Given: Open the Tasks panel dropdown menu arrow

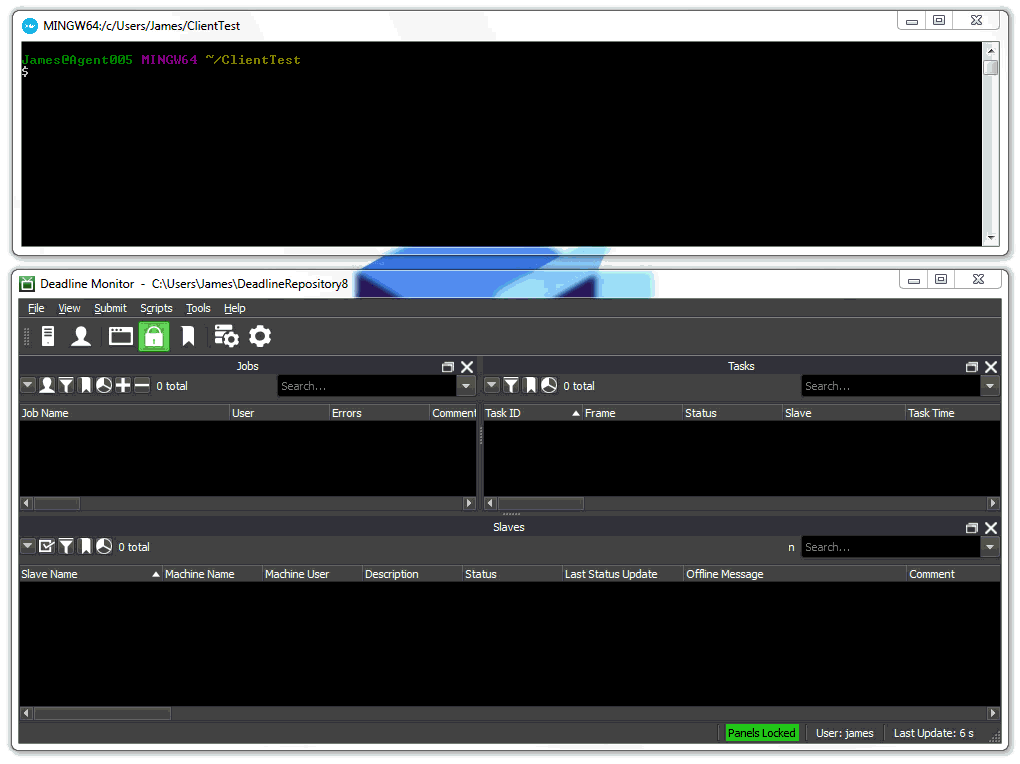Looking at the screenshot, I should pos(492,385).
